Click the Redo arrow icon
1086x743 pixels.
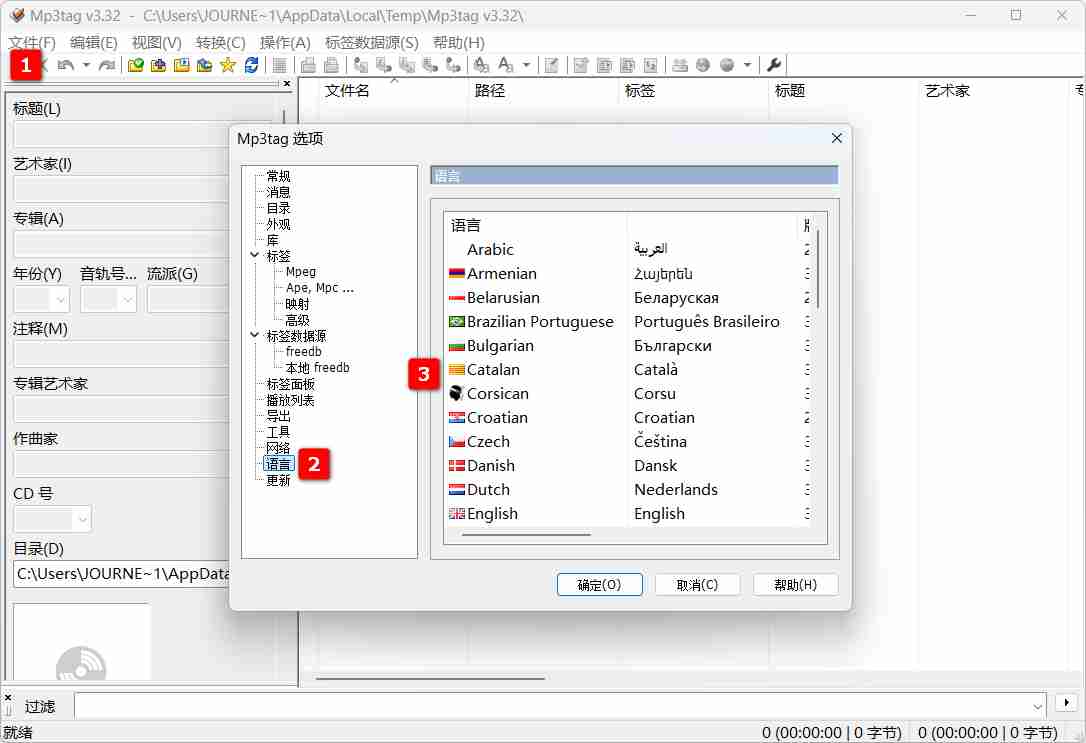coord(106,65)
